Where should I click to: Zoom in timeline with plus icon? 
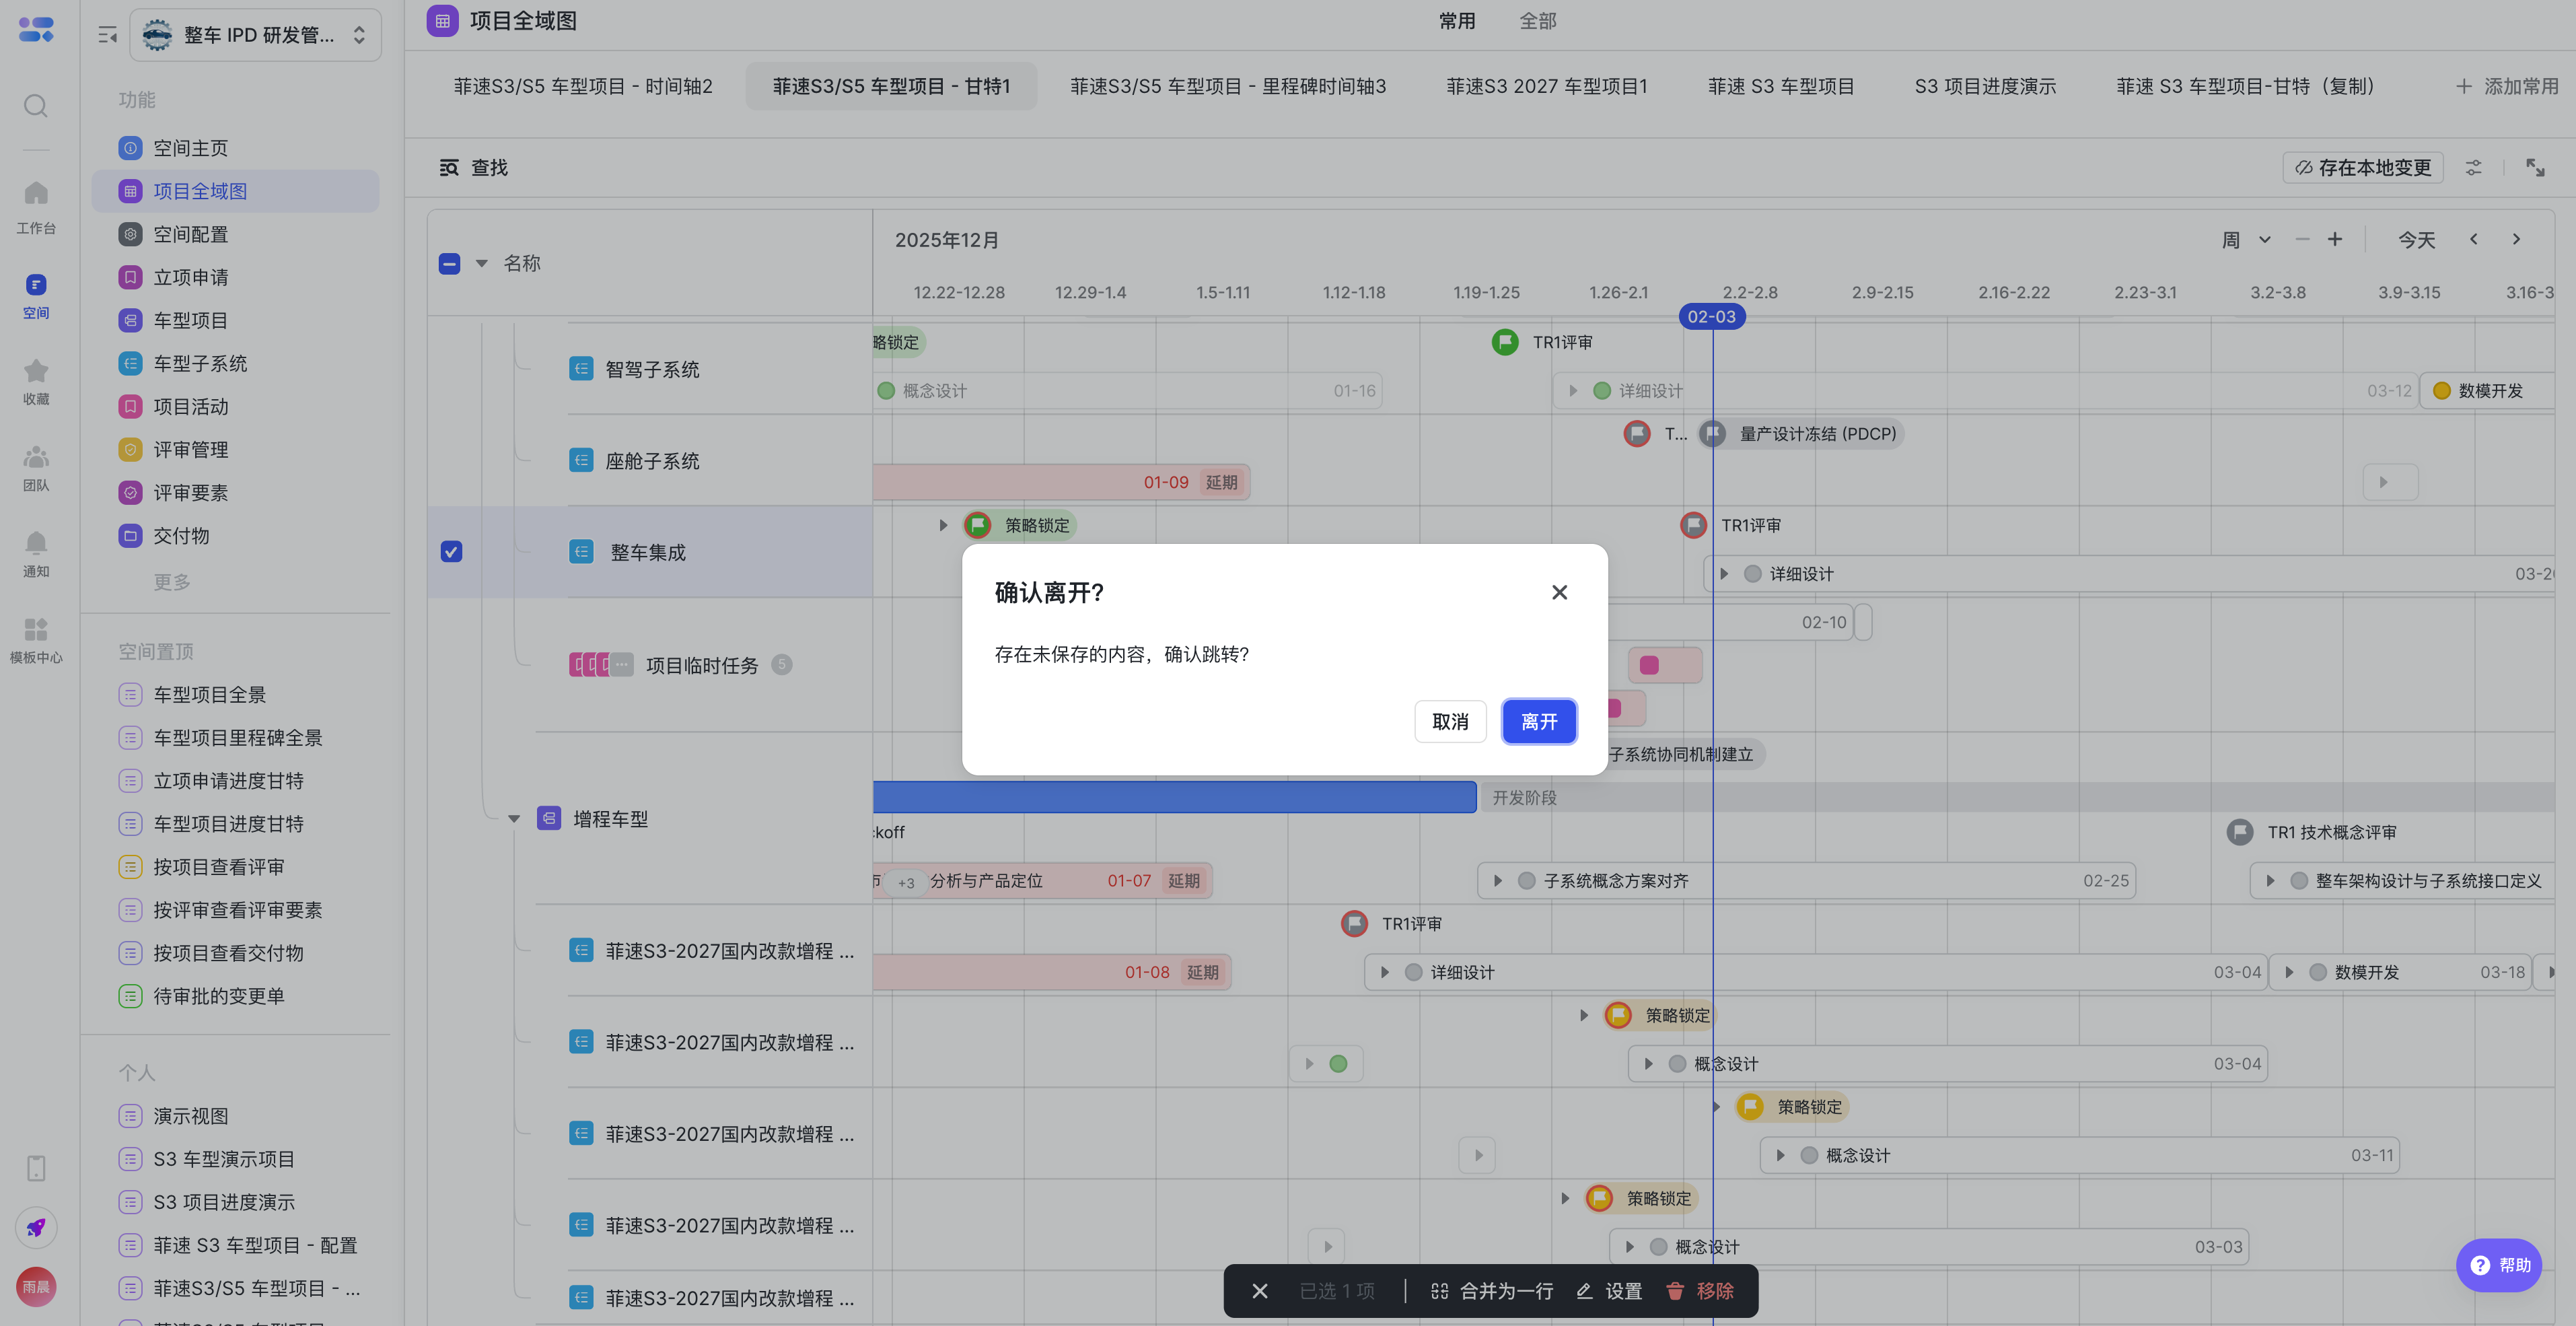click(x=2334, y=239)
